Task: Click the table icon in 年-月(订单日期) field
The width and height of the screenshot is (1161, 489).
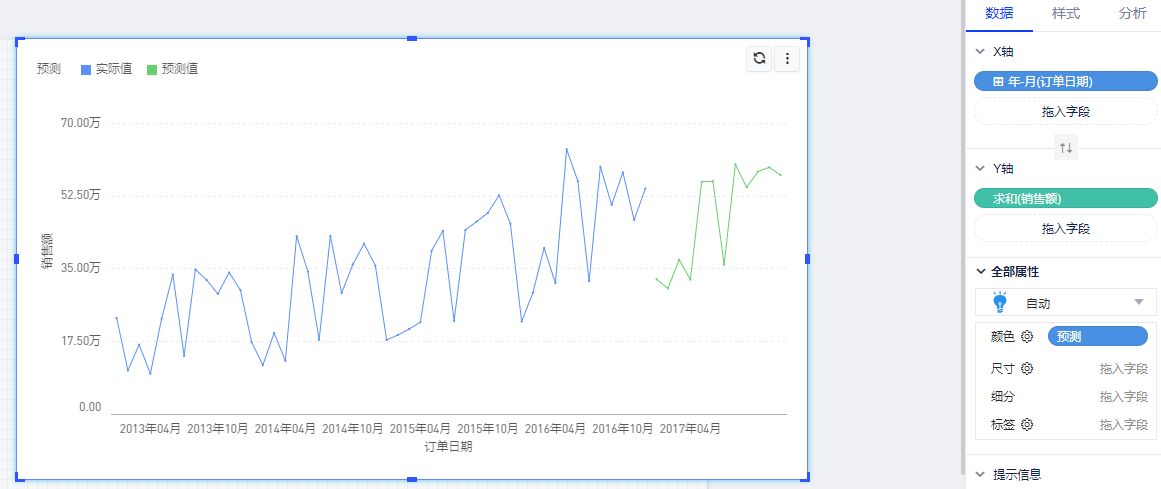Action: (997, 81)
